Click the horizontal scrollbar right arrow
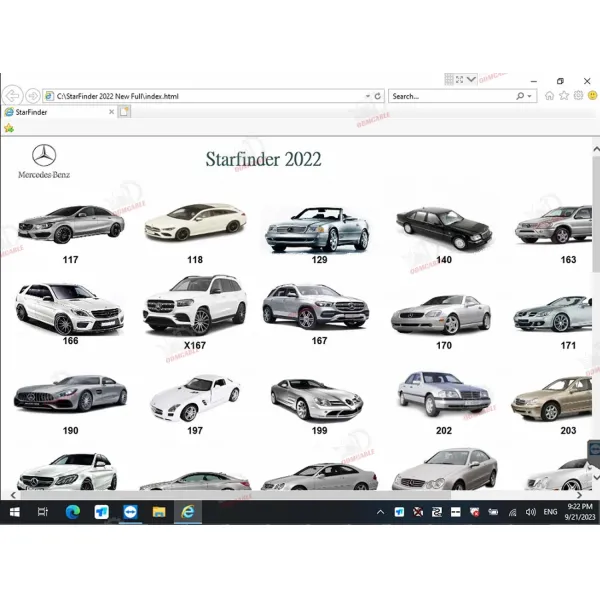The image size is (600, 600). coord(579,495)
